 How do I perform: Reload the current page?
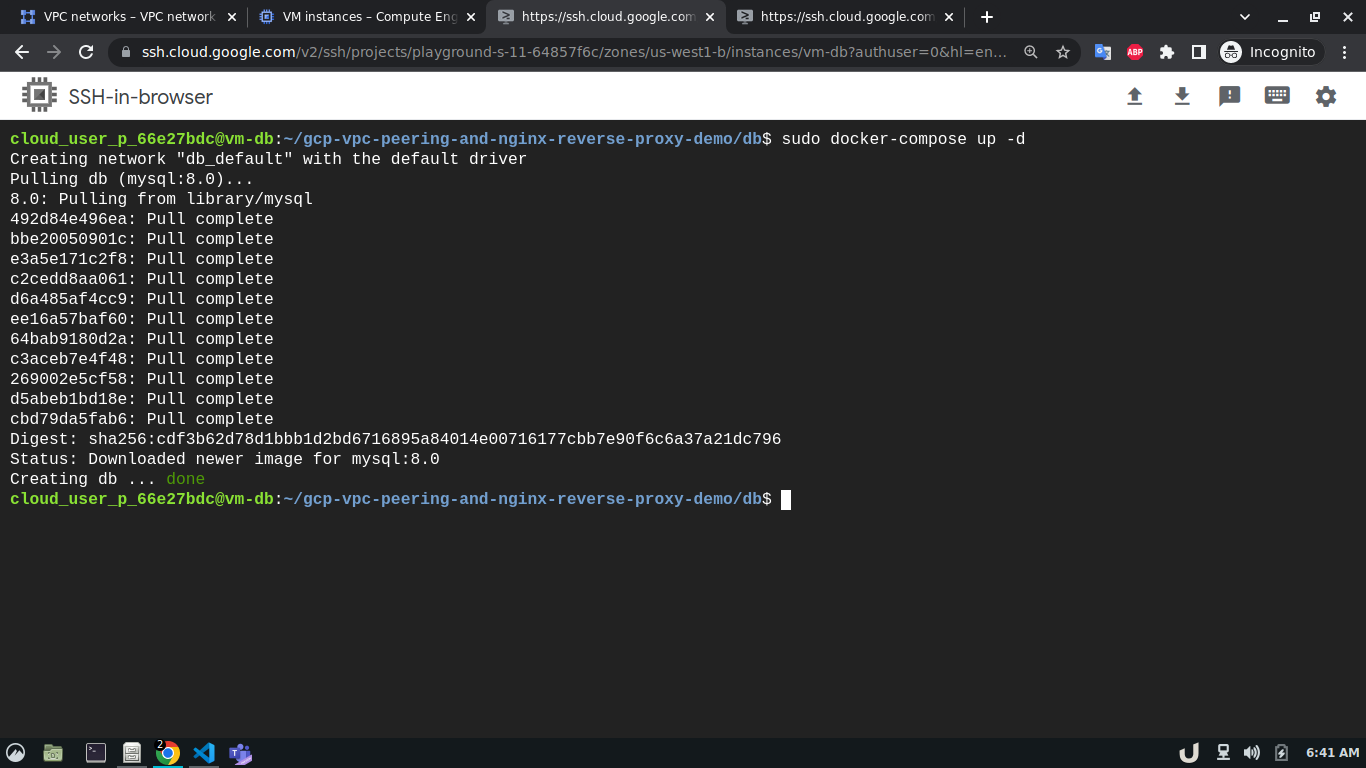click(x=86, y=52)
